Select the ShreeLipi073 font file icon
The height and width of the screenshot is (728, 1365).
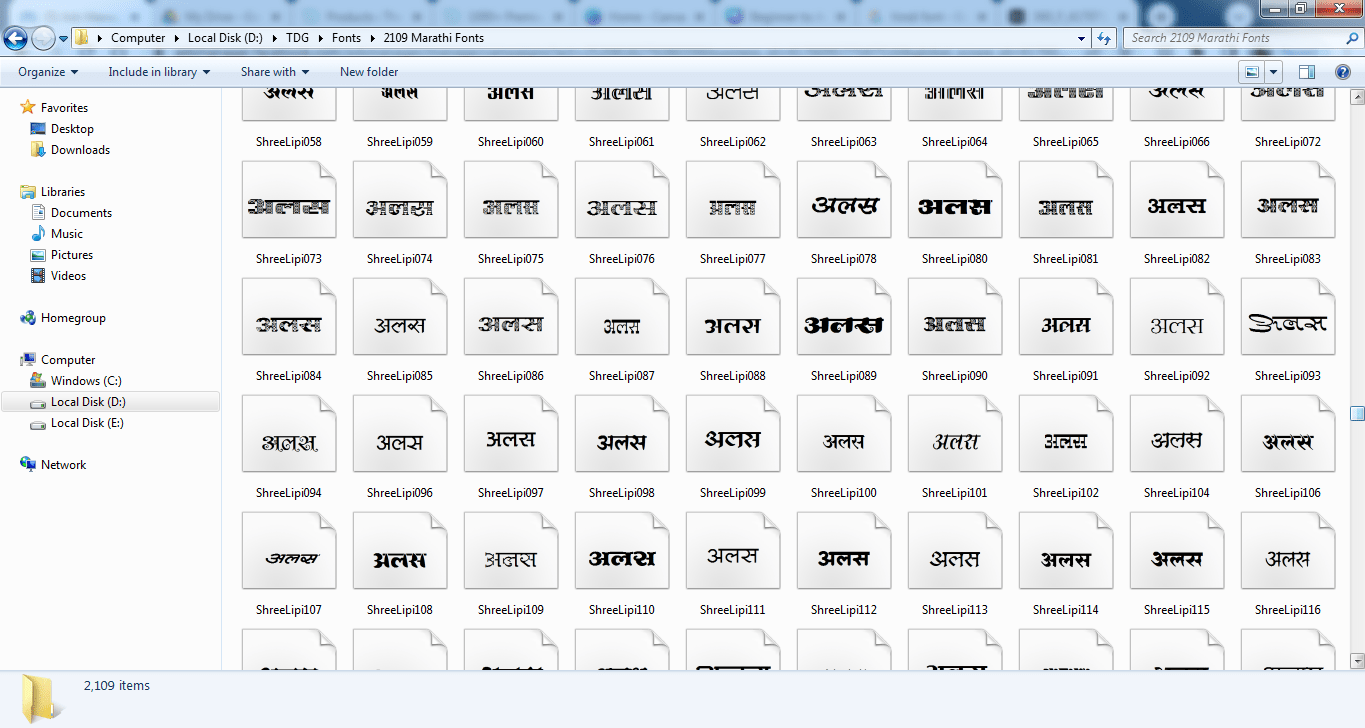click(x=289, y=200)
